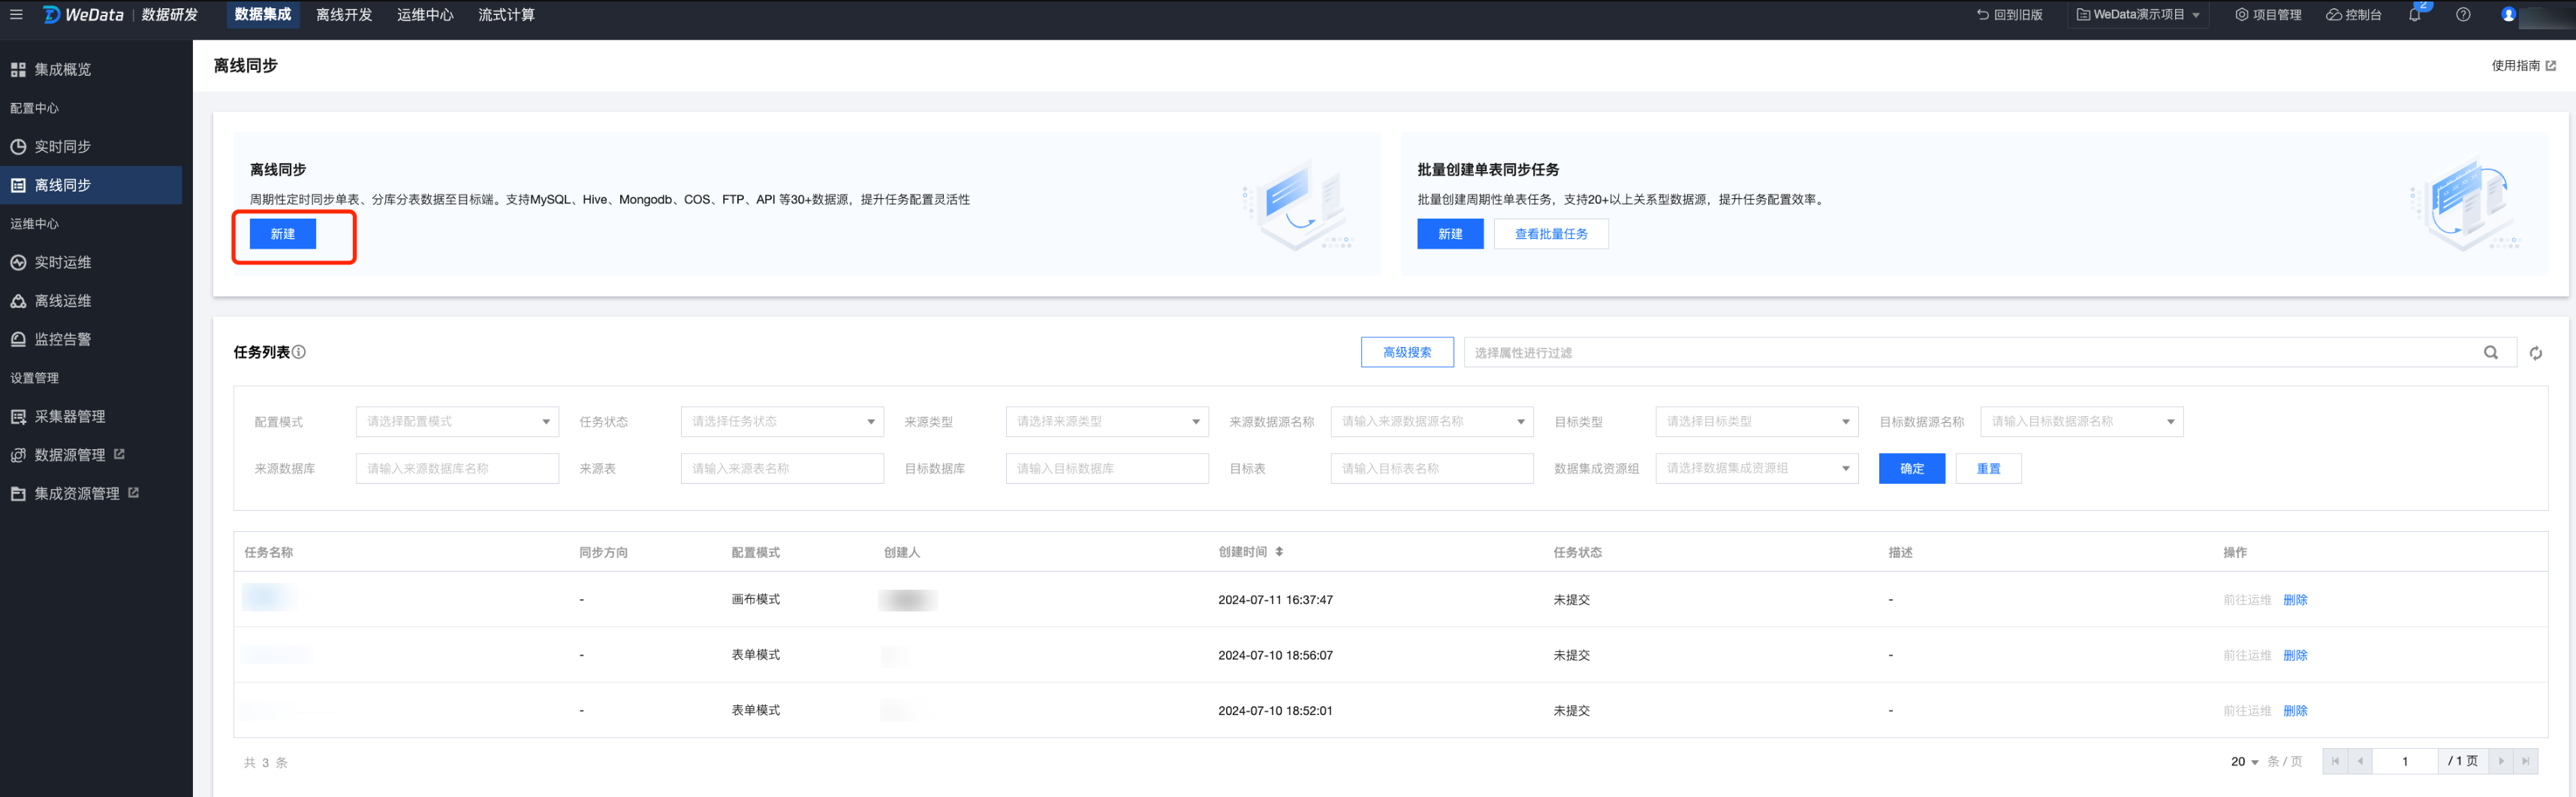Sort by 创建时间 column sort icon

(x=1279, y=552)
